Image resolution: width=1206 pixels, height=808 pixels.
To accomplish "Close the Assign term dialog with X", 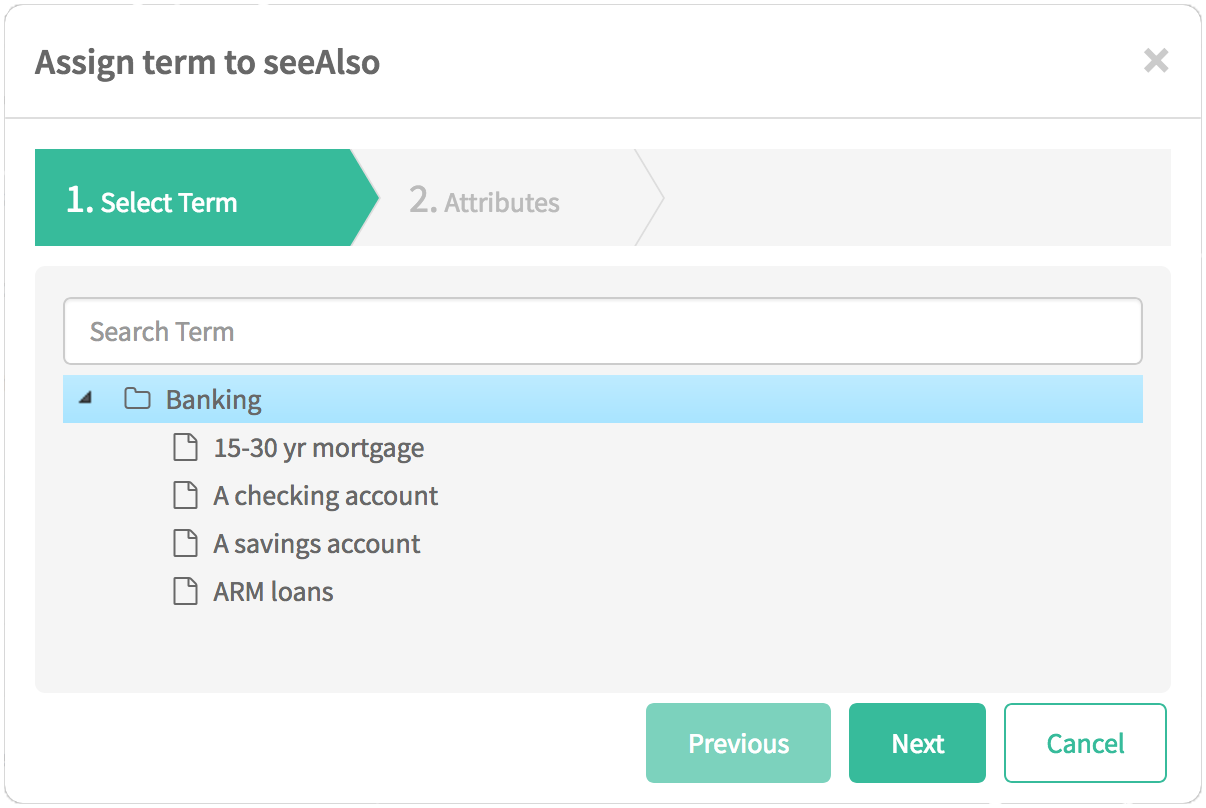I will click(x=1156, y=62).
